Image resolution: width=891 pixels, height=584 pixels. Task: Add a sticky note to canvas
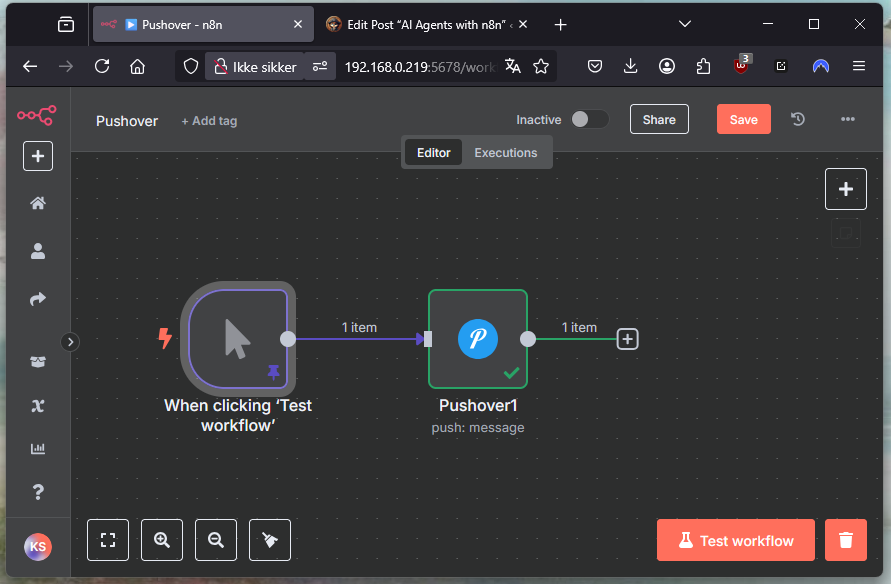pyautogui.click(x=846, y=233)
